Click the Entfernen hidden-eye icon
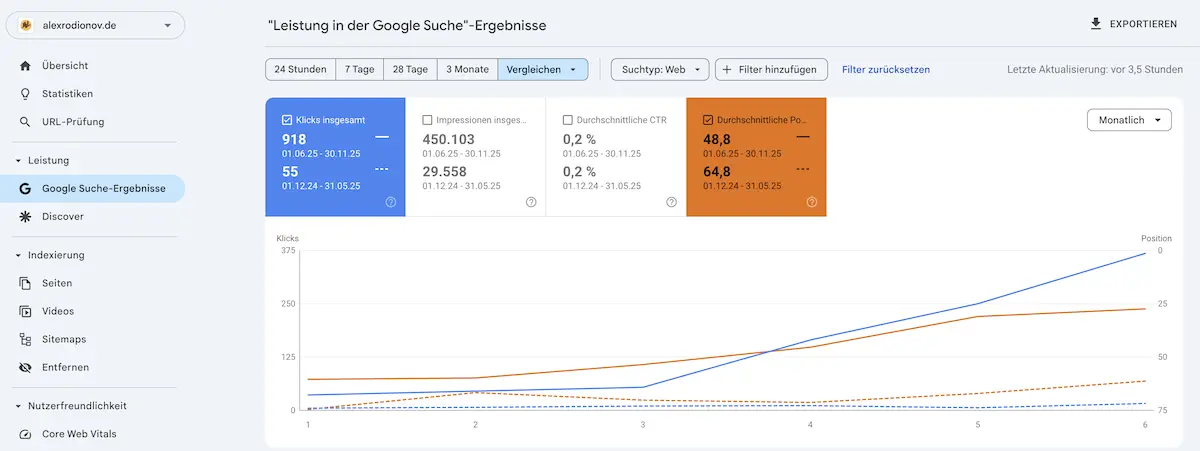This screenshot has width=1200, height=451. coord(25,367)
